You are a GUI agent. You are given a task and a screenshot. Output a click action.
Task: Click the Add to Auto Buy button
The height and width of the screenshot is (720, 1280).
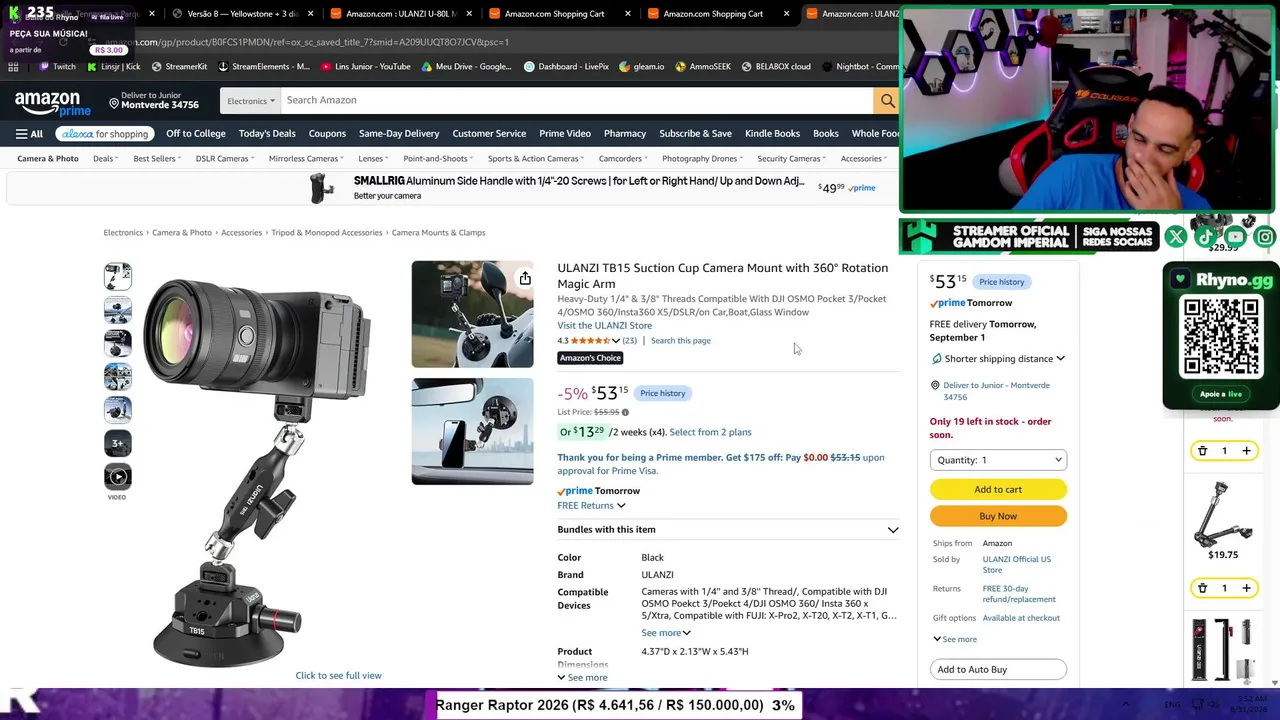[998, 670]
